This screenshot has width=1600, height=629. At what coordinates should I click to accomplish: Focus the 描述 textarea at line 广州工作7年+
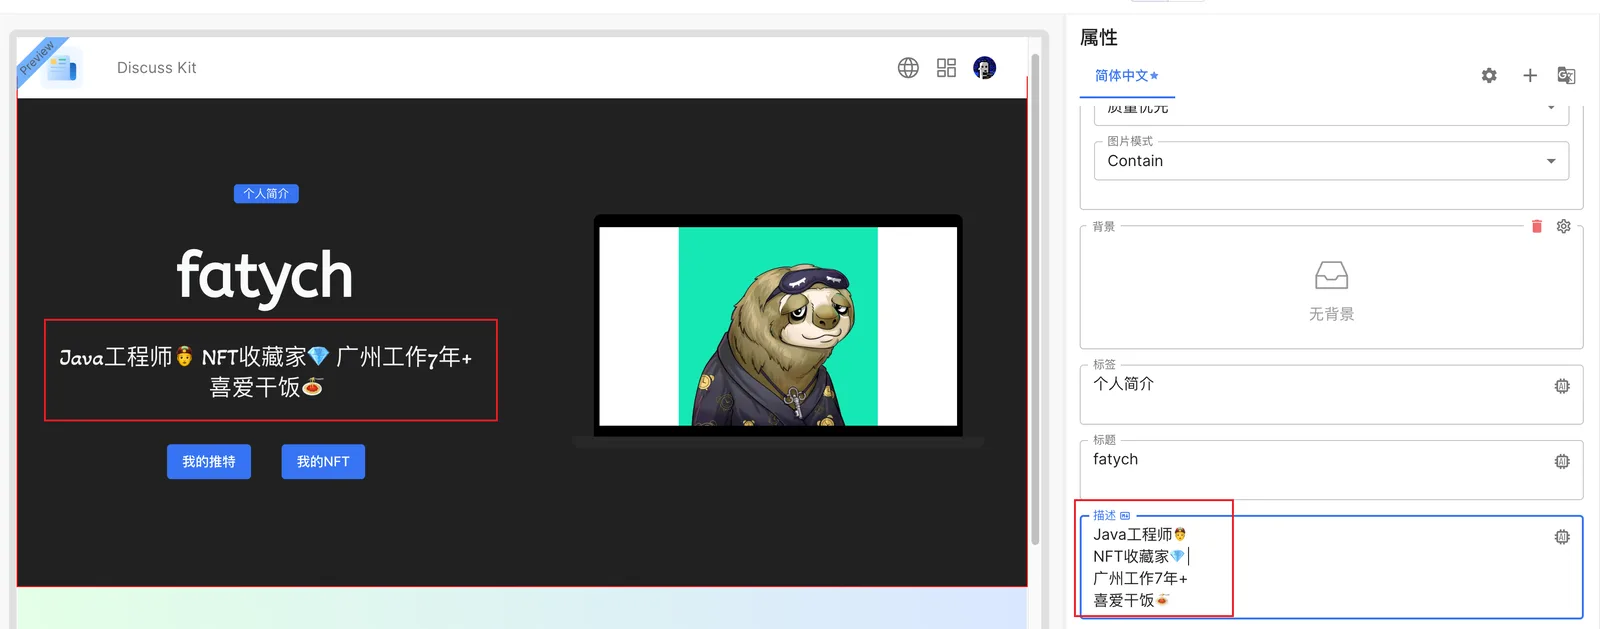[x=1141, y=579]
